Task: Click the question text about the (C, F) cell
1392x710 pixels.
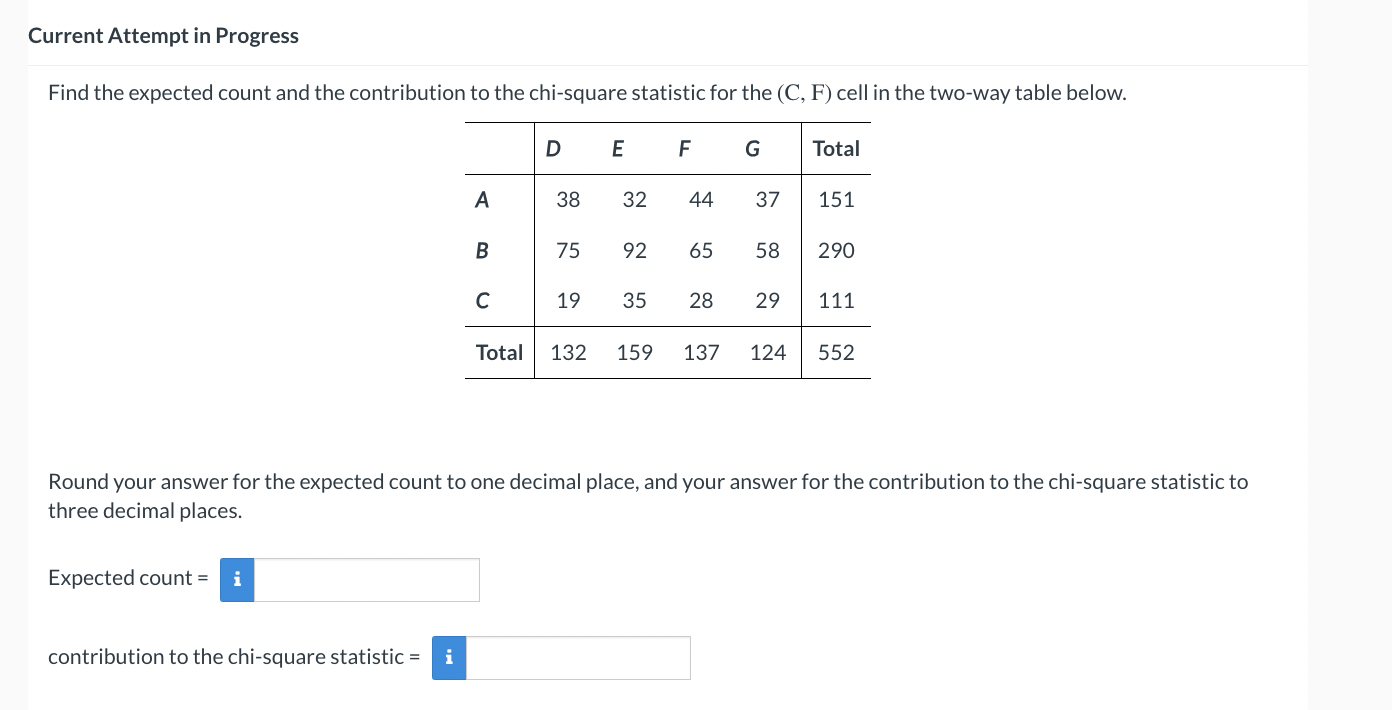Action: pos(587,92)
